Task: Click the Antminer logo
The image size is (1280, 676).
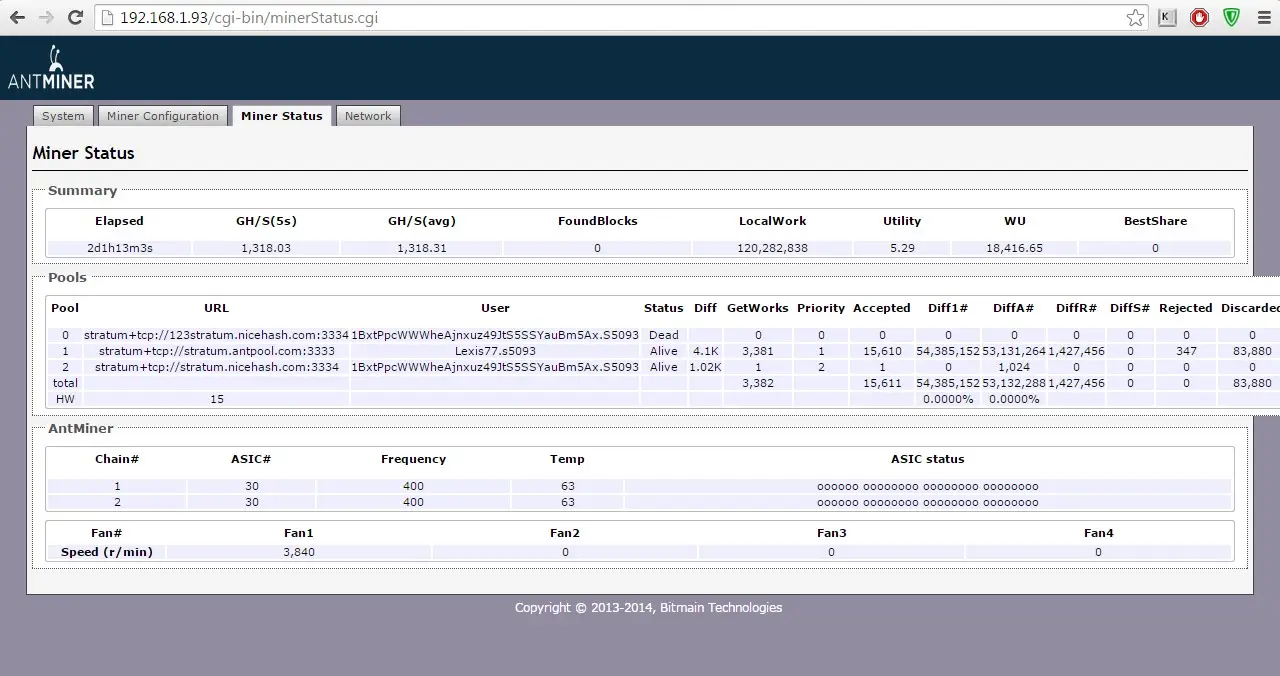Action: [51, 68]
